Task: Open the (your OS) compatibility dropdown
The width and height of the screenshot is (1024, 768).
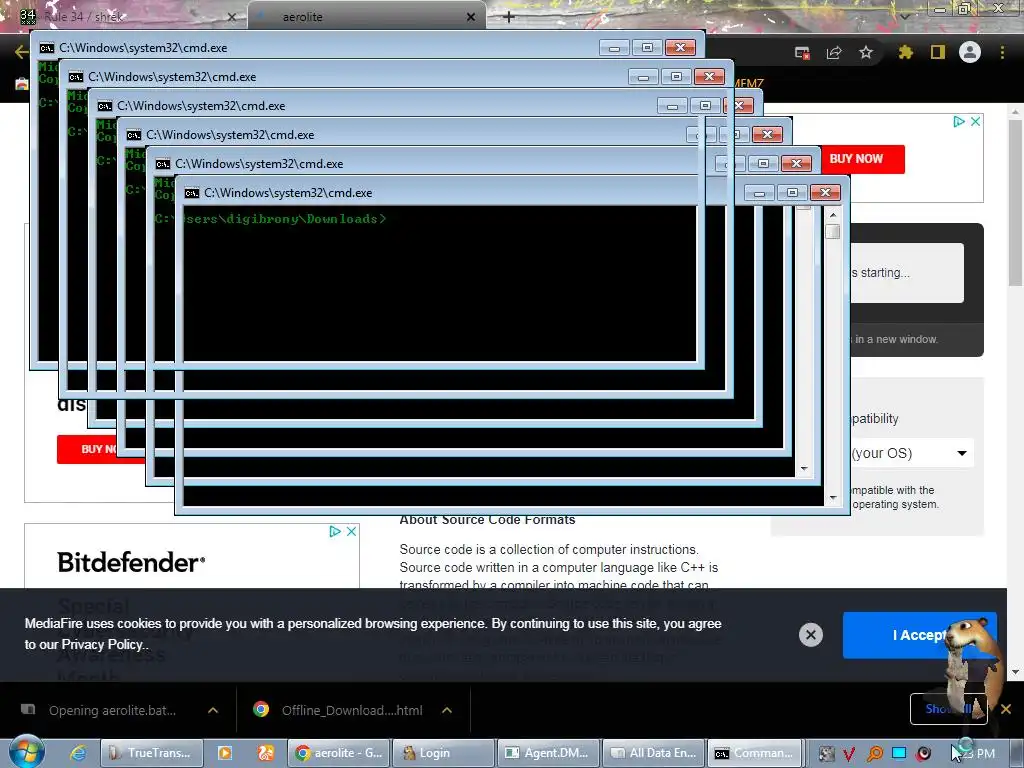Action: point(912,453)
